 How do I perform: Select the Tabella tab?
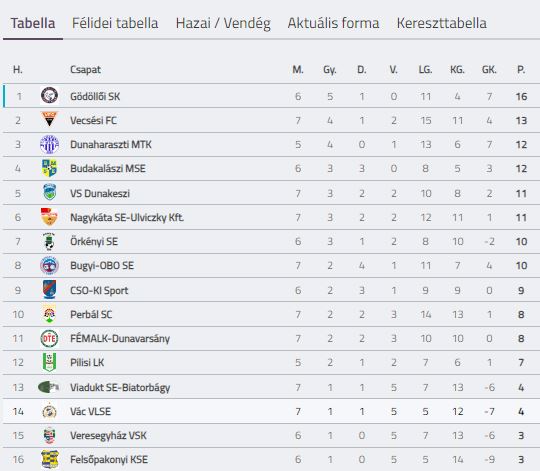(x=33, y=23)
